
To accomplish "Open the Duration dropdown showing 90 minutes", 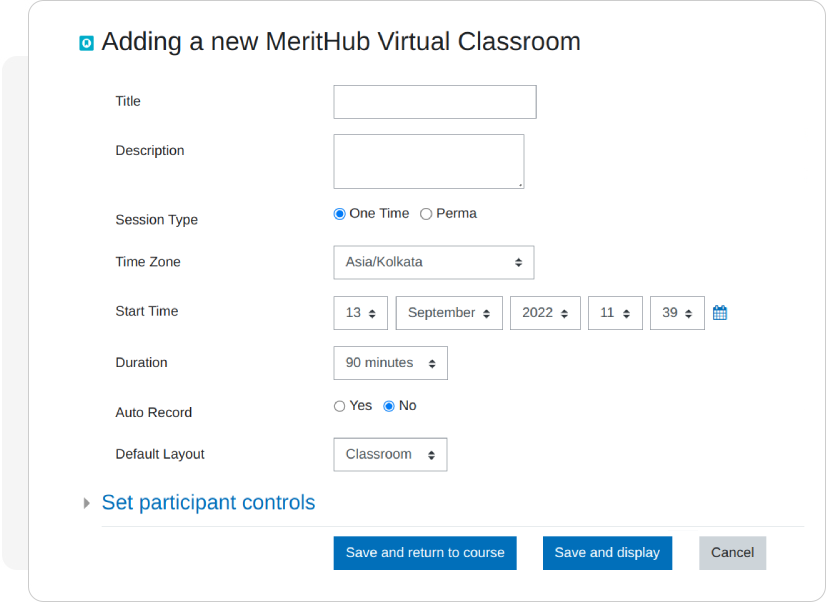I will click(x=390, y=363).
